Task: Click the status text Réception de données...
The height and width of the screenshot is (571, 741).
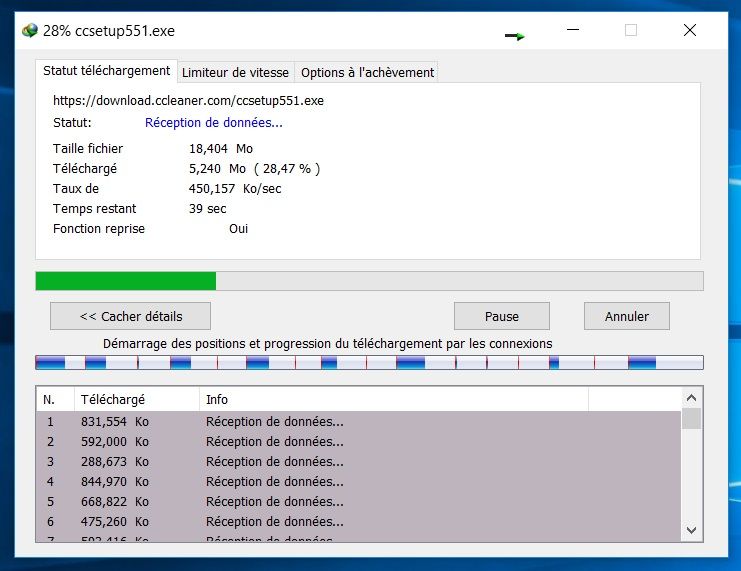Action: 214,123
